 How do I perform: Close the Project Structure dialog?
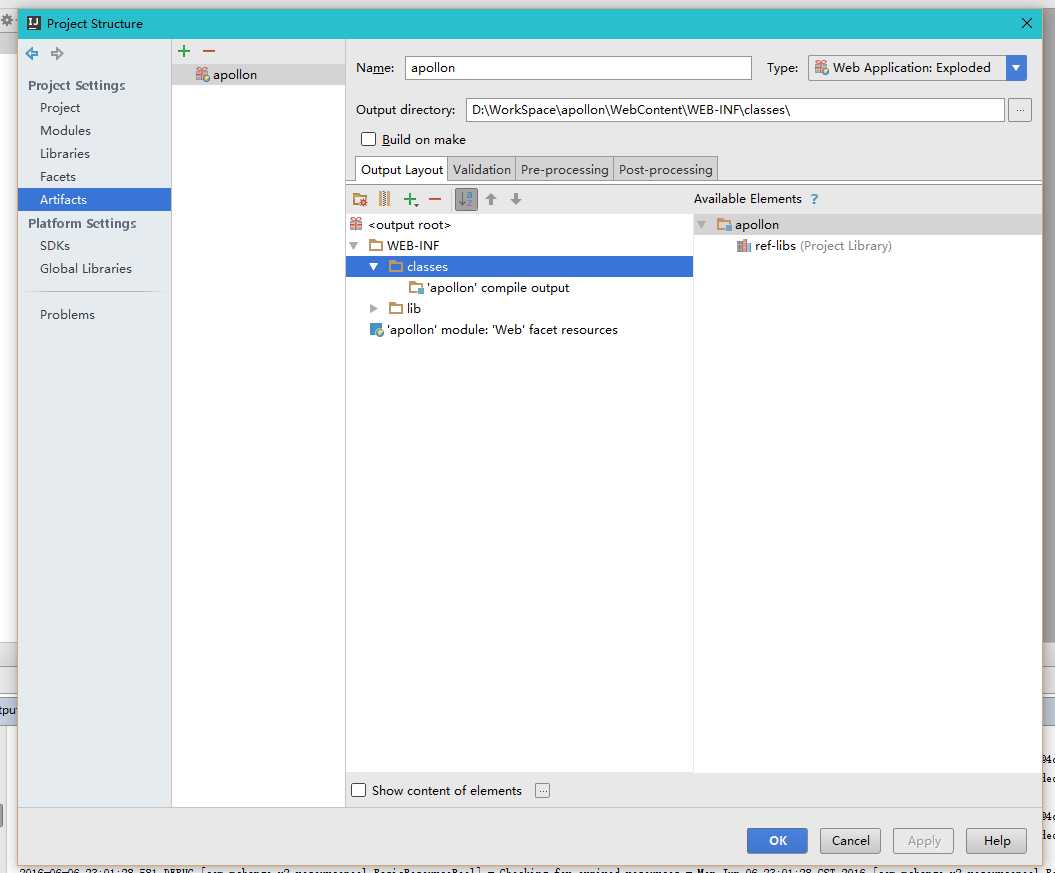[1027, 24]
